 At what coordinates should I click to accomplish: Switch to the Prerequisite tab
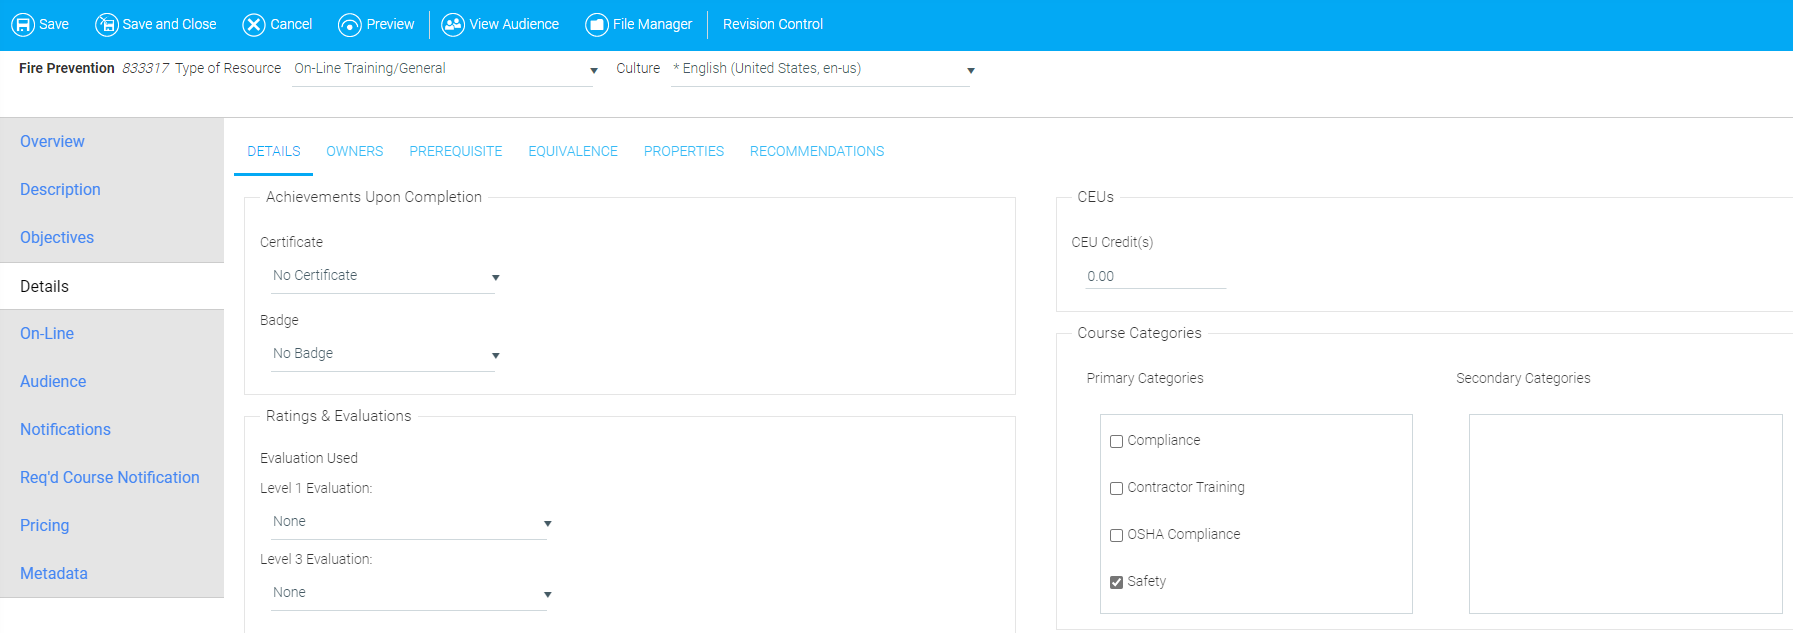click(x=455, y=151)
